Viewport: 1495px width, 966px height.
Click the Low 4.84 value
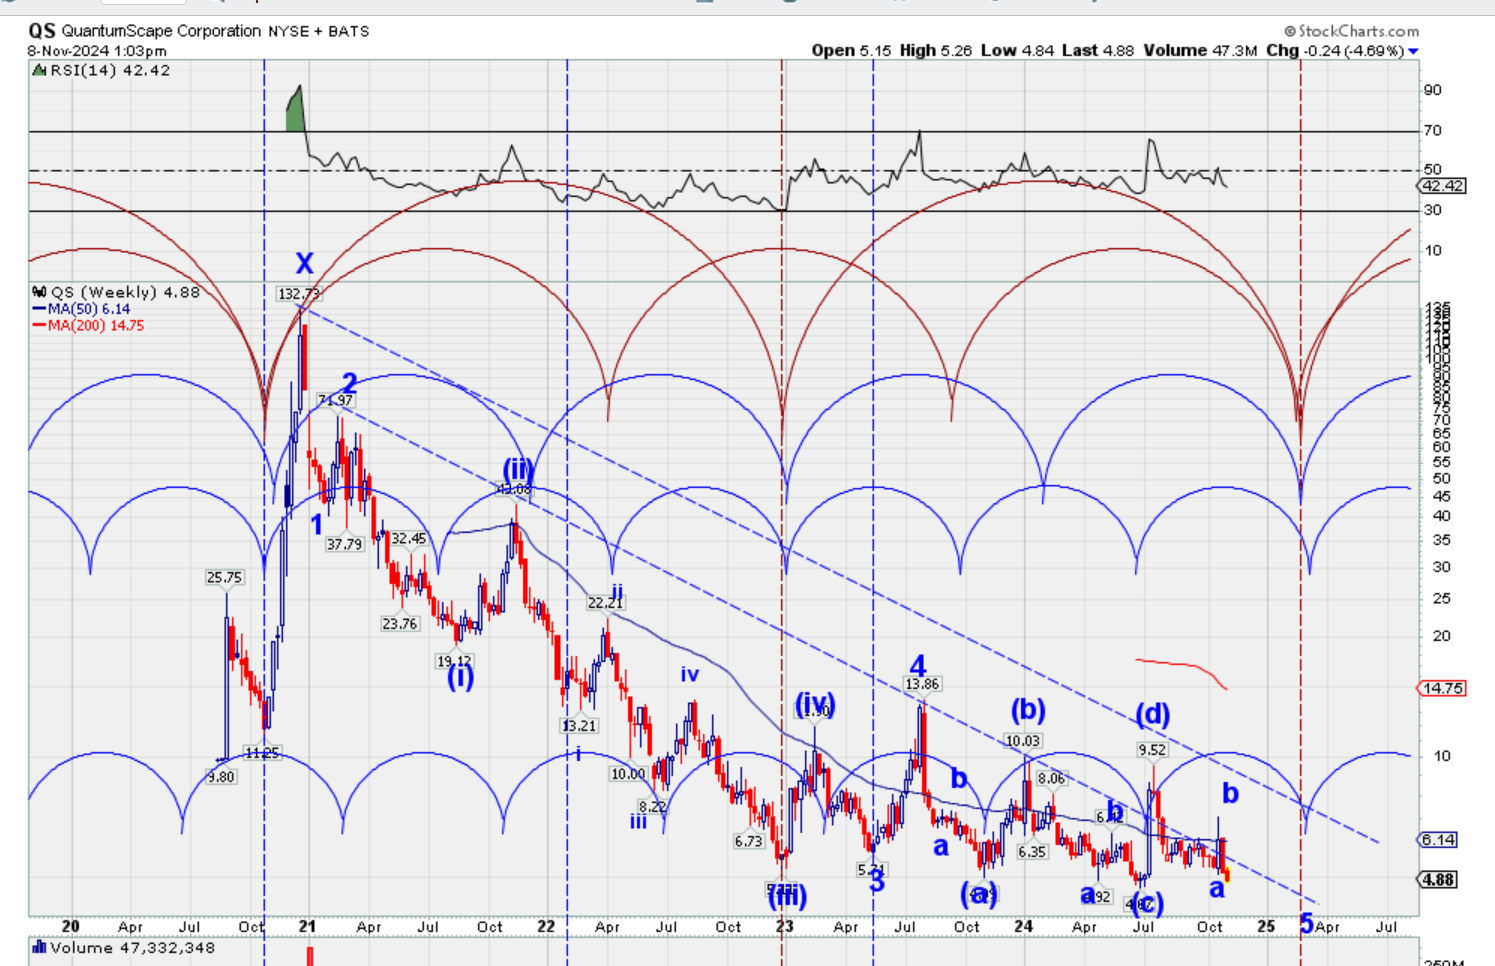tap(1017, 50)
